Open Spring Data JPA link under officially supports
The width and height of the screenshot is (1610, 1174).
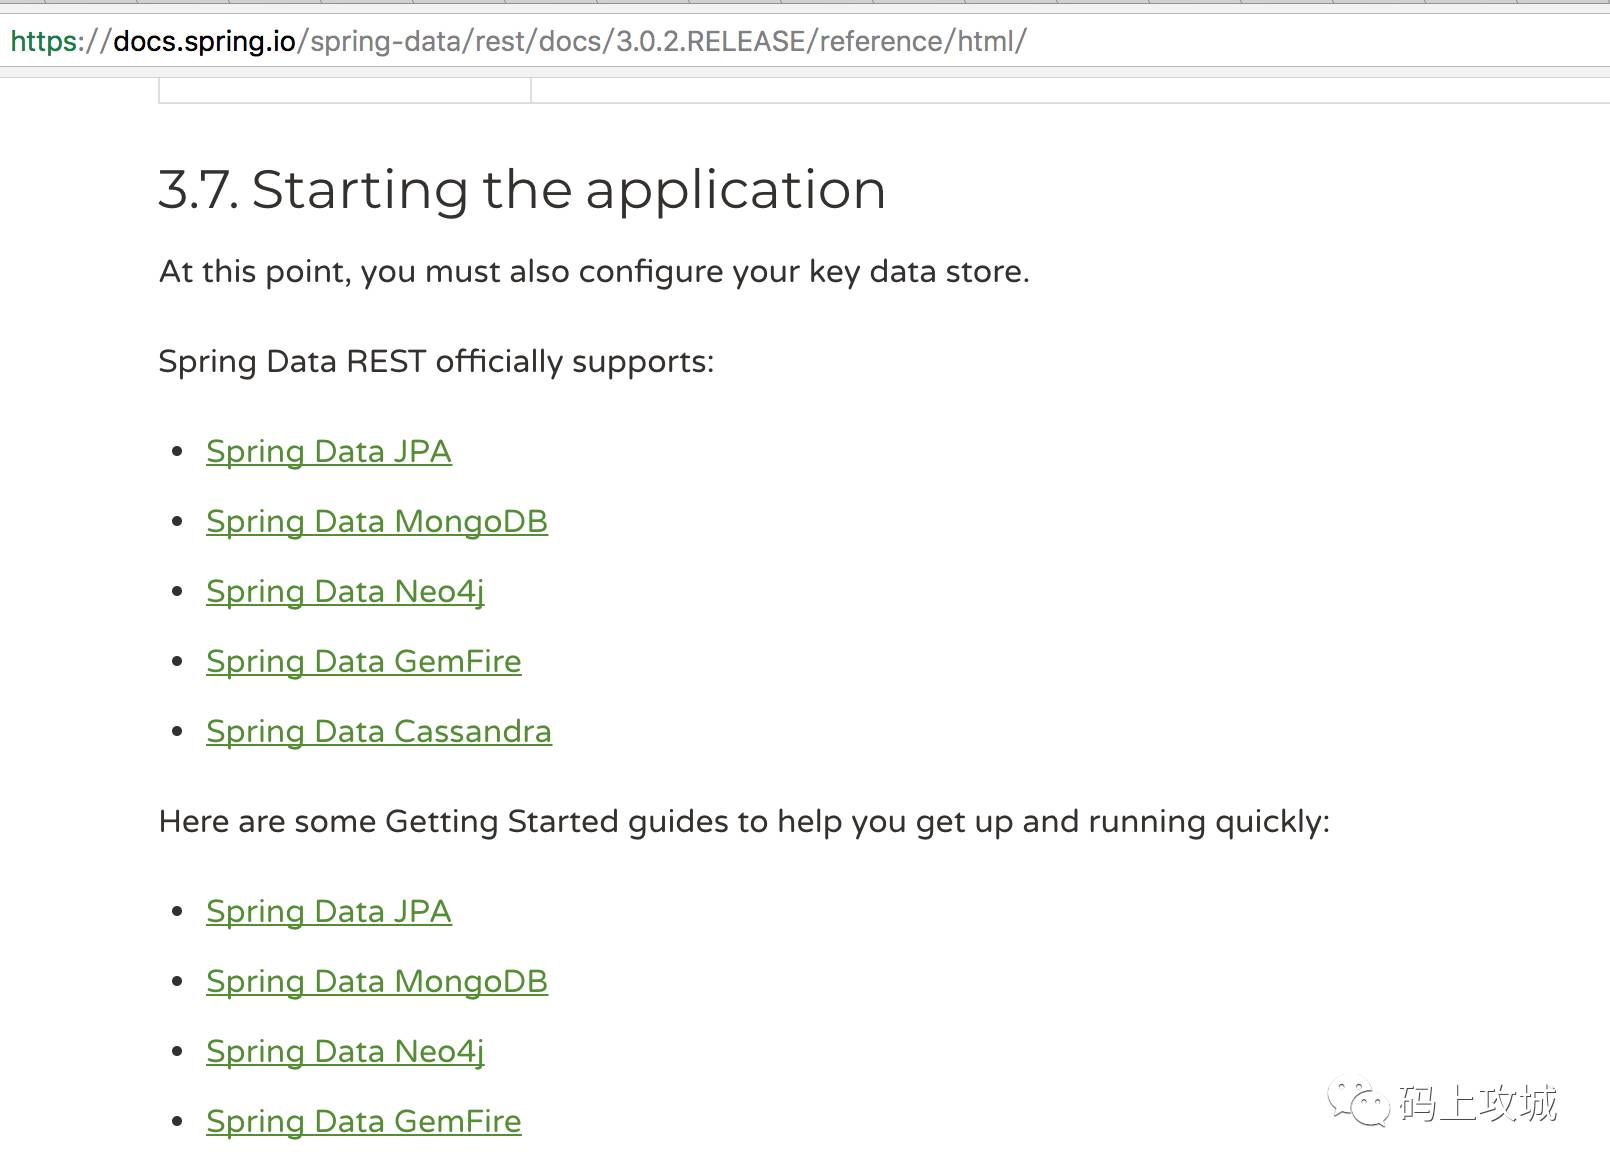328,452
